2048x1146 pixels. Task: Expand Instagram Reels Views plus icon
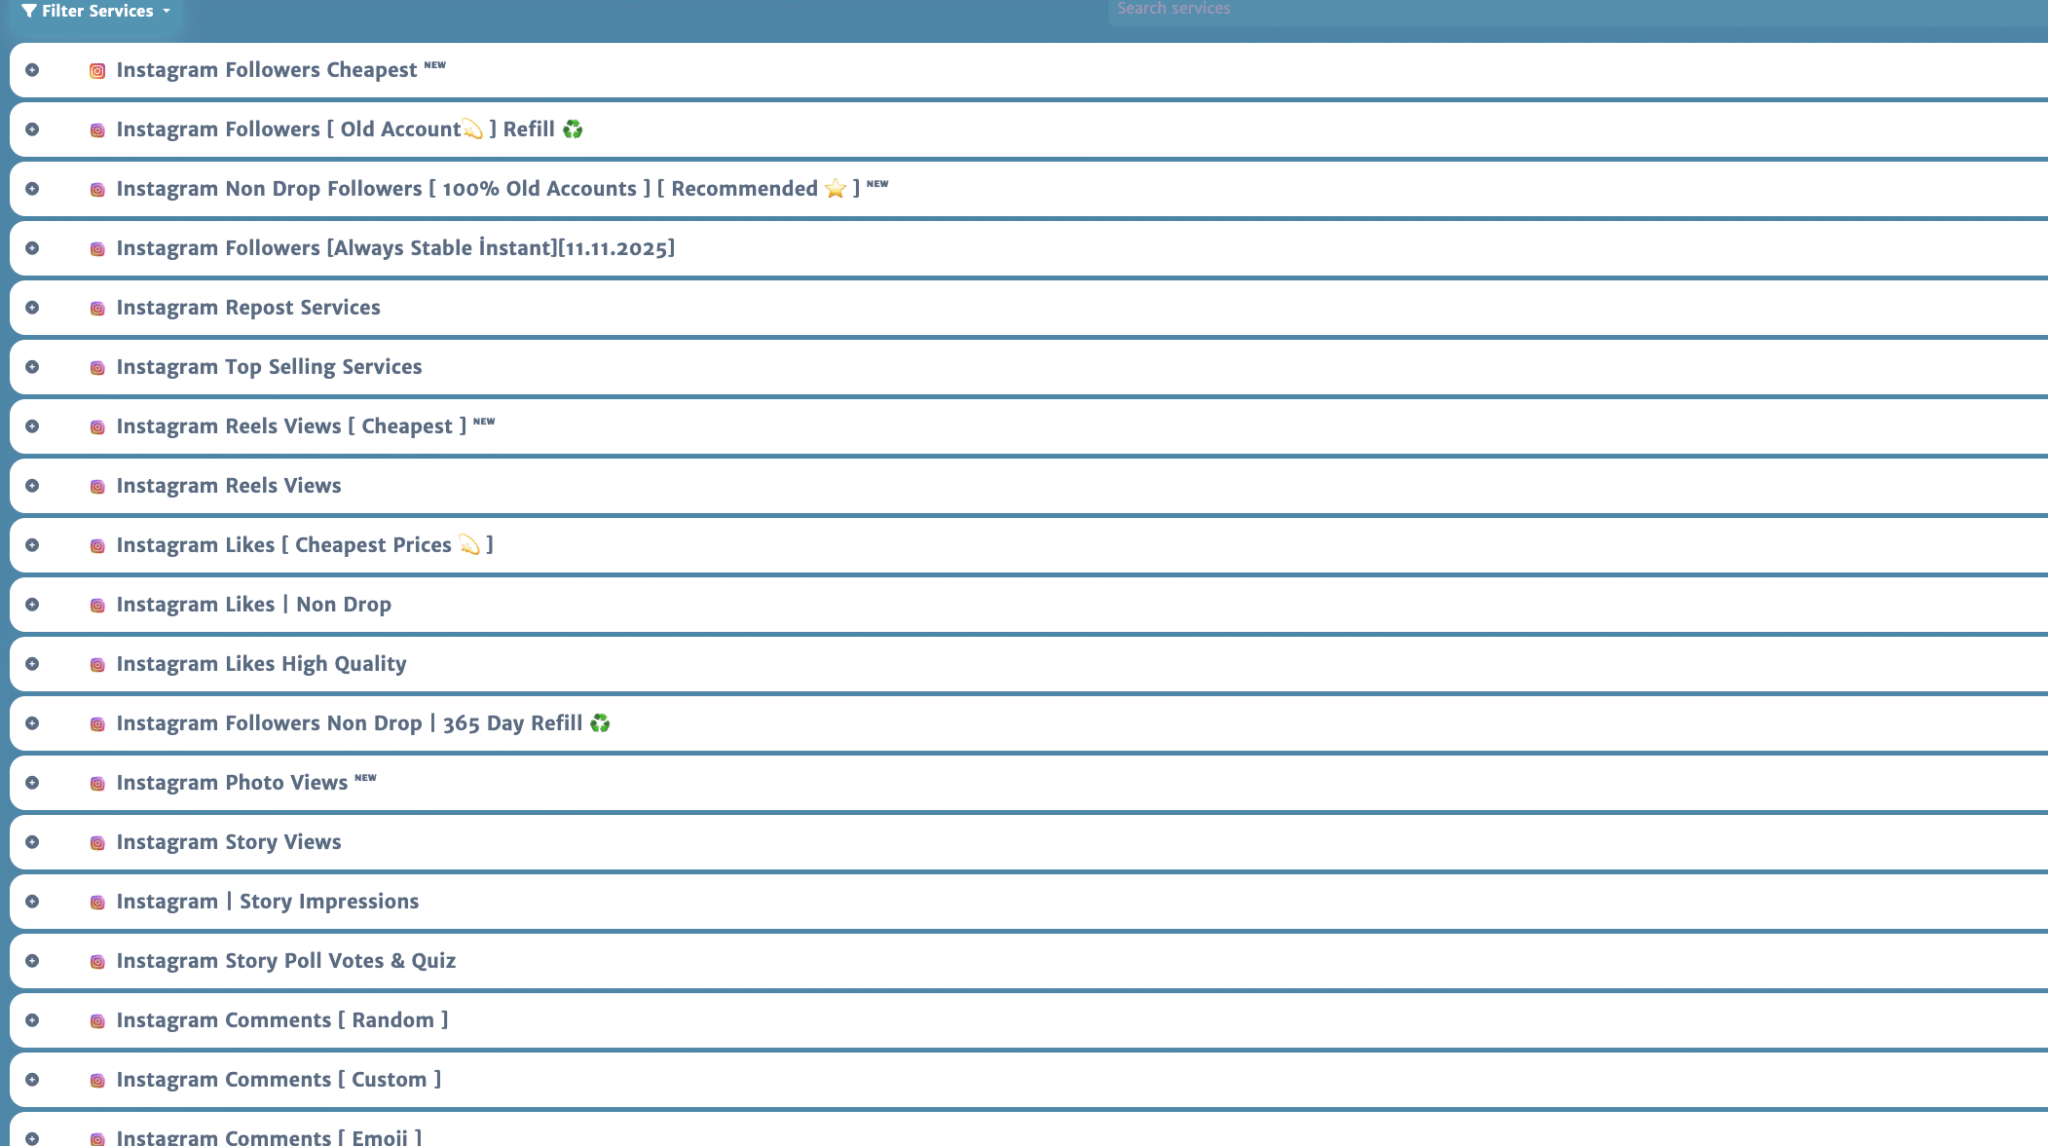tap(32, 486)
